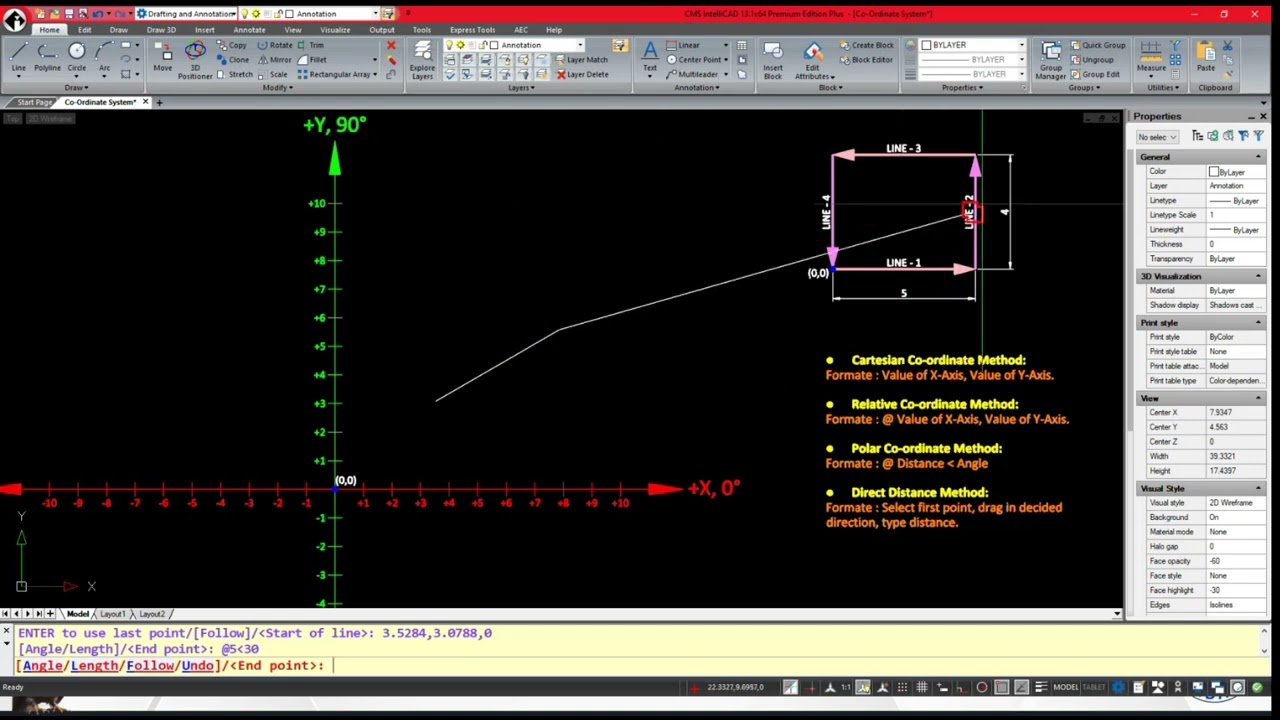Image resolution: width=1280 pixels, height=720 pixels.
Task: Open the No selection dropdown in Properties
Action: coord(1157,137)
